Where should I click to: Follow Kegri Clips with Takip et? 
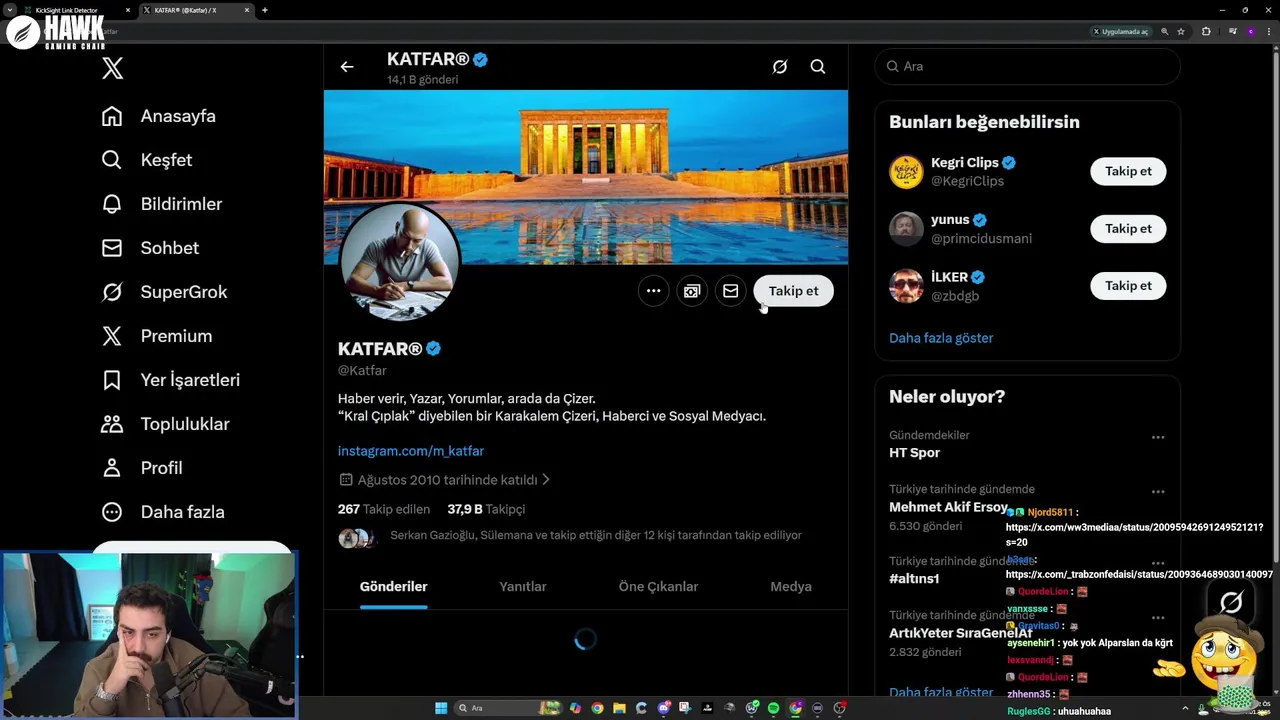pyautogui.click(x=1128, y=171)
